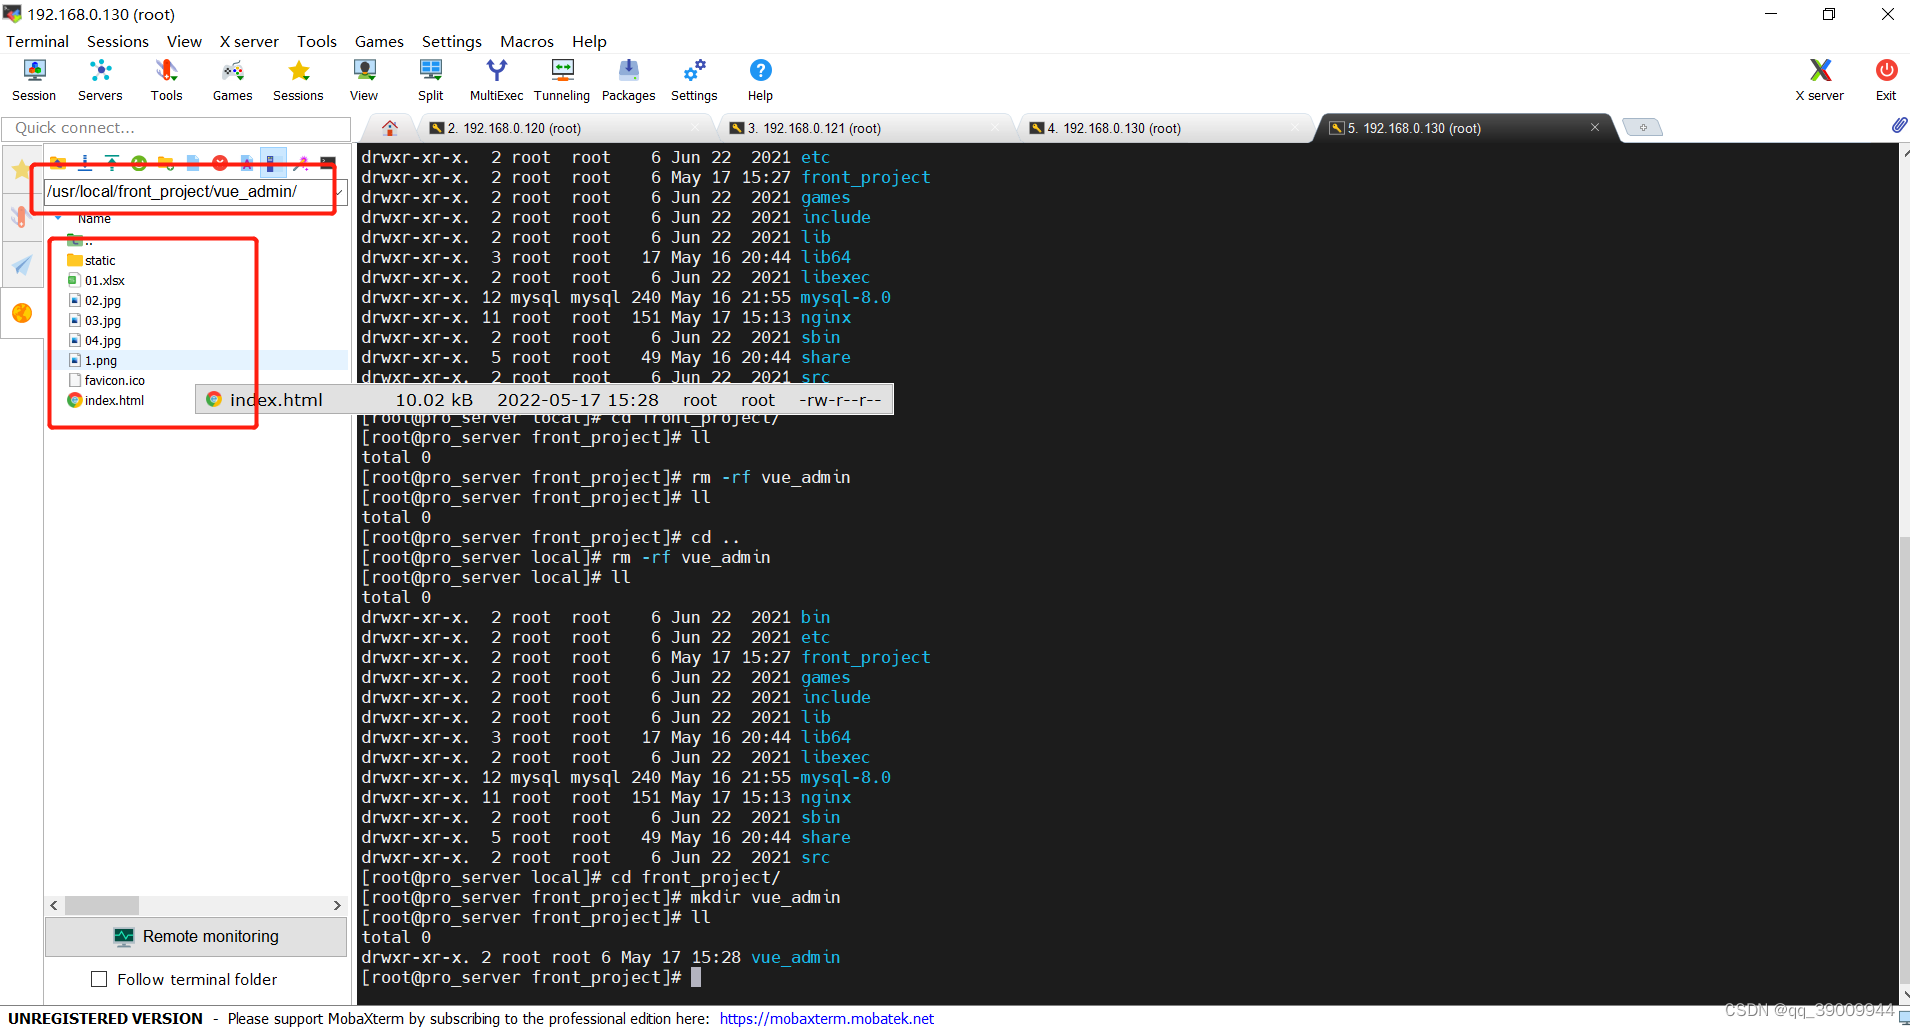The width and height of the screenshot is (1910, 1028).
Task: Switch to the Tools knife side tab
Action: (x=21, y=217)
